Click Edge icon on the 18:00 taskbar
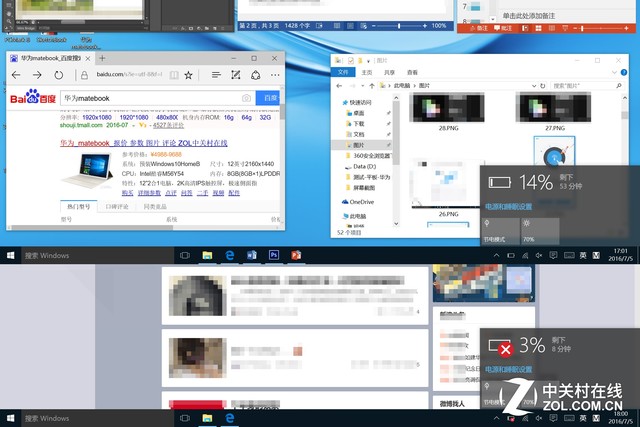 click(229, 418)
